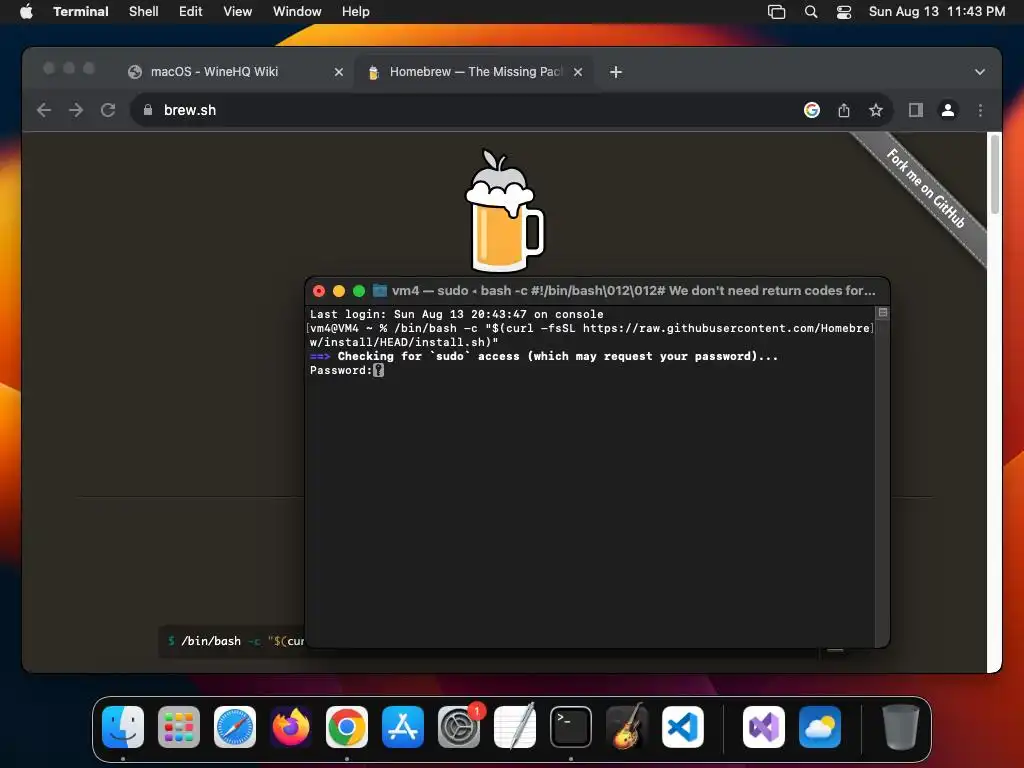Open the Edit menu
Image resolution: width=1024 pixels, height=768 pixels.
pyautogui.click(x=191, y=11)
